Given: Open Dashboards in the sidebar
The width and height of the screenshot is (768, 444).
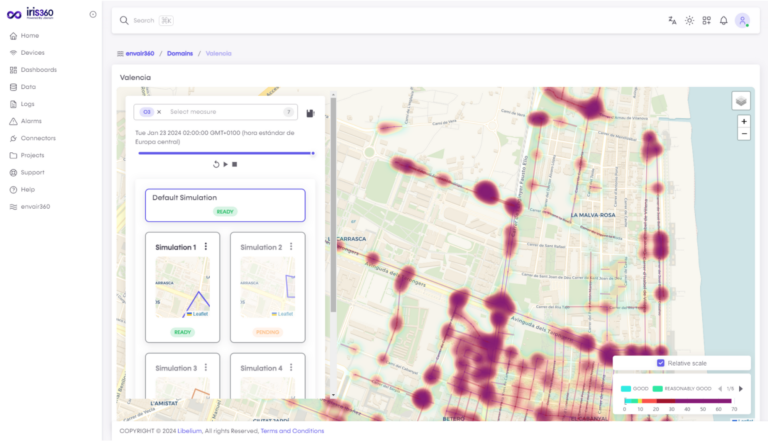Looking at the screenshot, I should tap(38, 70).
